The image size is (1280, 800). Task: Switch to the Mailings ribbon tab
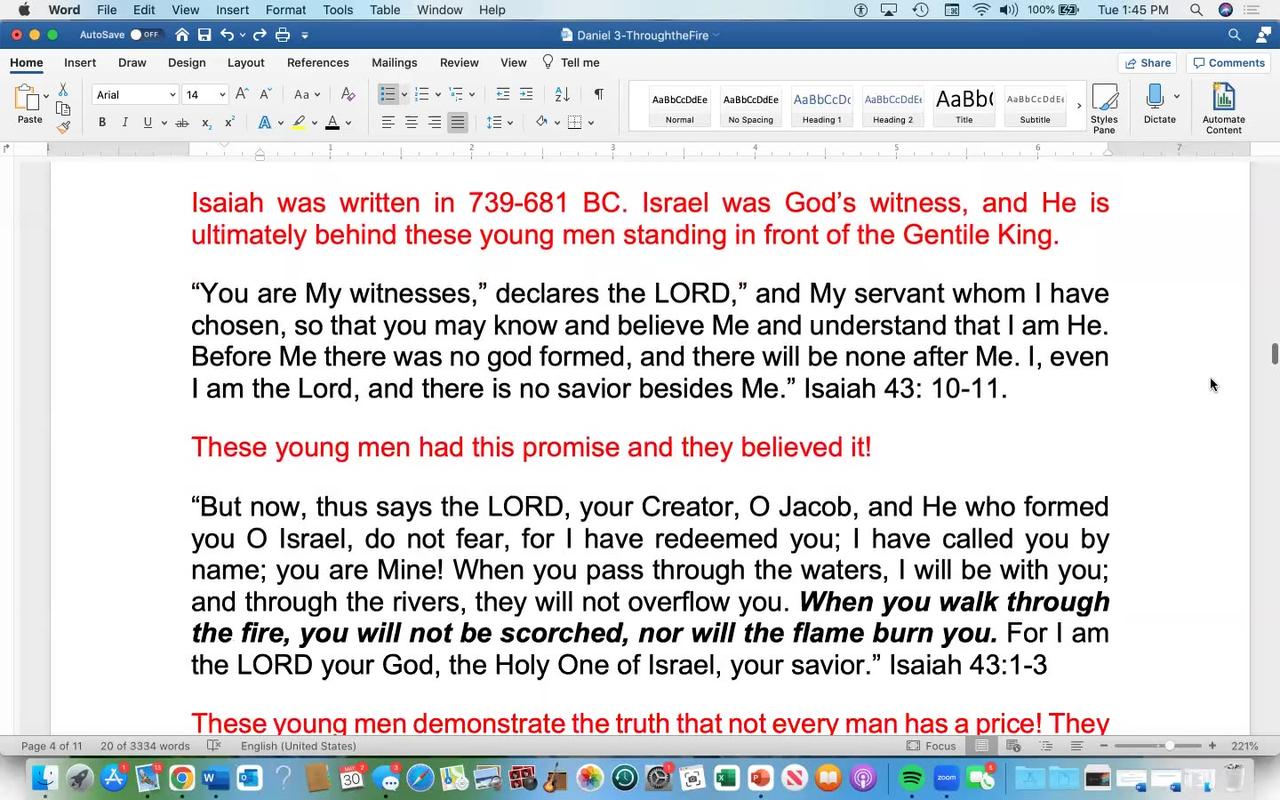[394, 62]
